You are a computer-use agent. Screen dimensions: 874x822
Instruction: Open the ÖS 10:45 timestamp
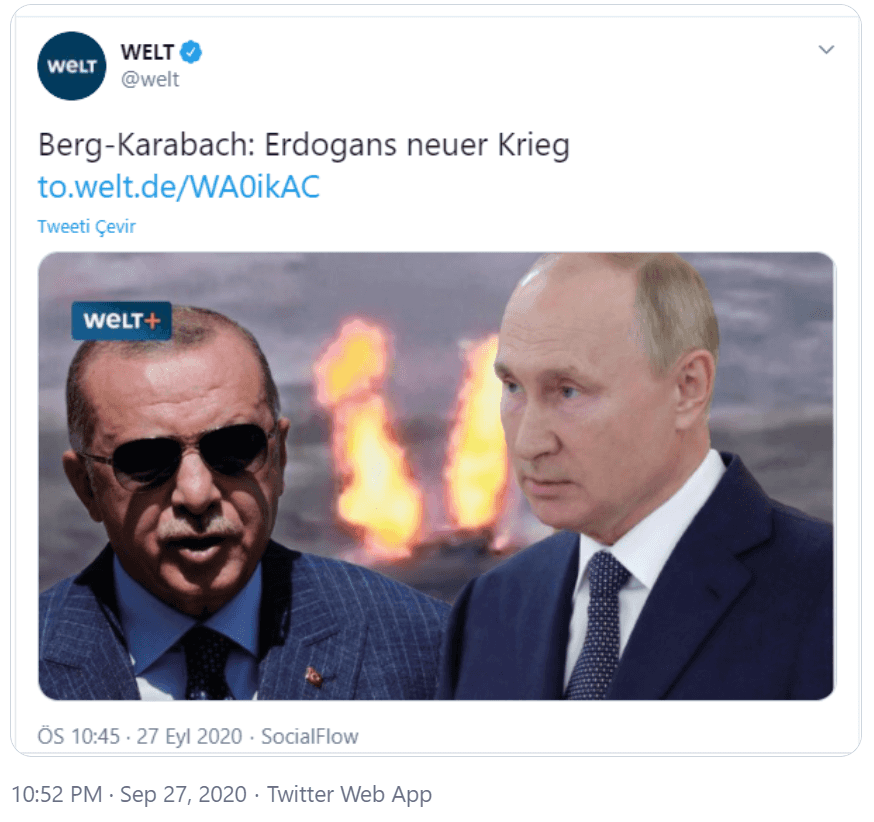[x=79, y=736]
